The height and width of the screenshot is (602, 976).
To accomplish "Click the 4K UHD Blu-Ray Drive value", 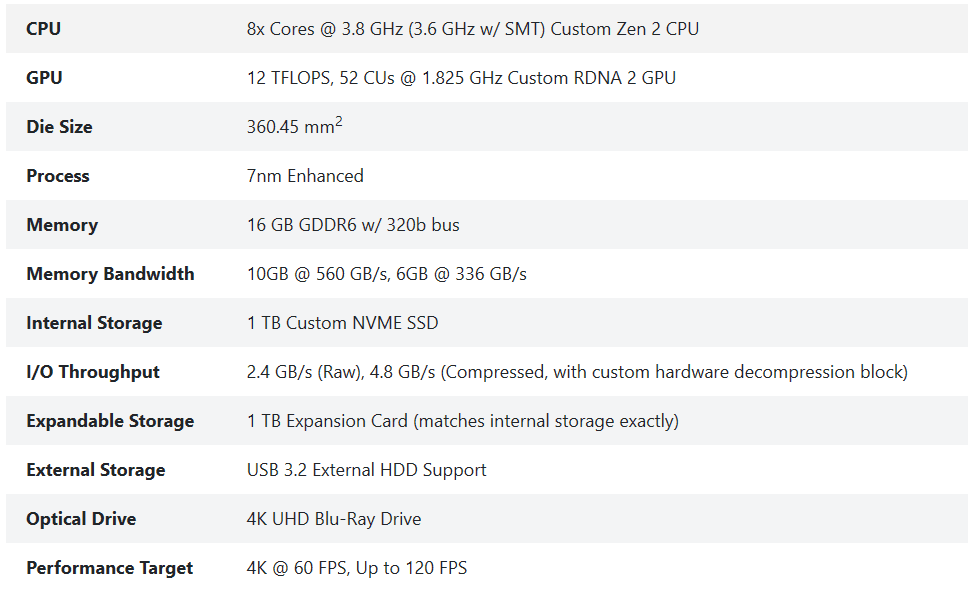I will coord(334,519).
